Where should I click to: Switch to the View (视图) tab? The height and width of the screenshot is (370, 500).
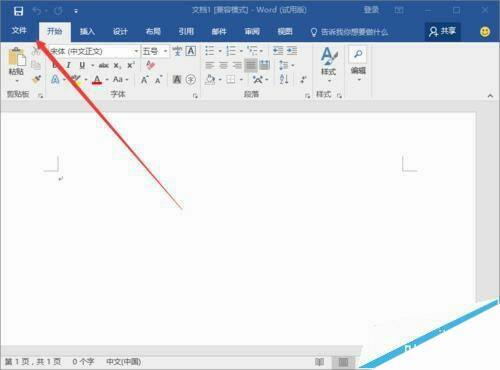coord(285,32)
